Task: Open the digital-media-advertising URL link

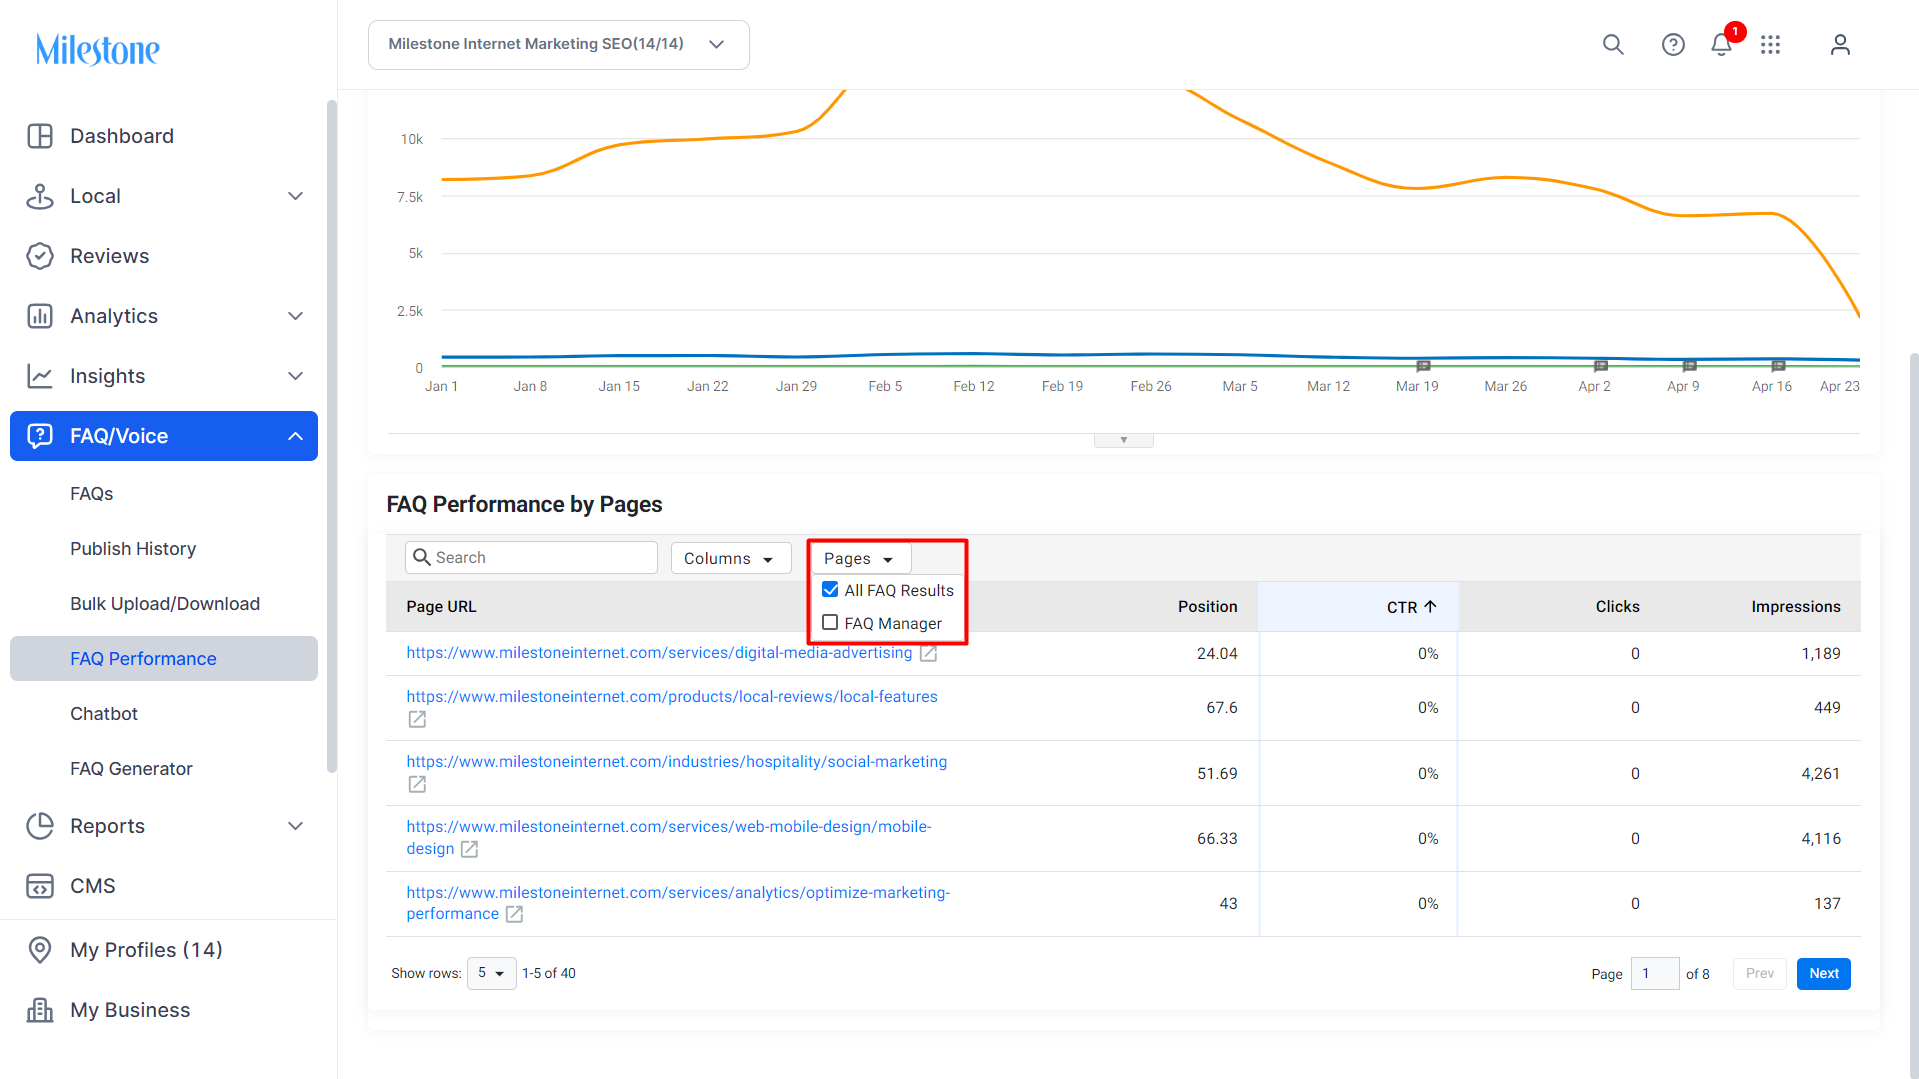Action: 659,653
